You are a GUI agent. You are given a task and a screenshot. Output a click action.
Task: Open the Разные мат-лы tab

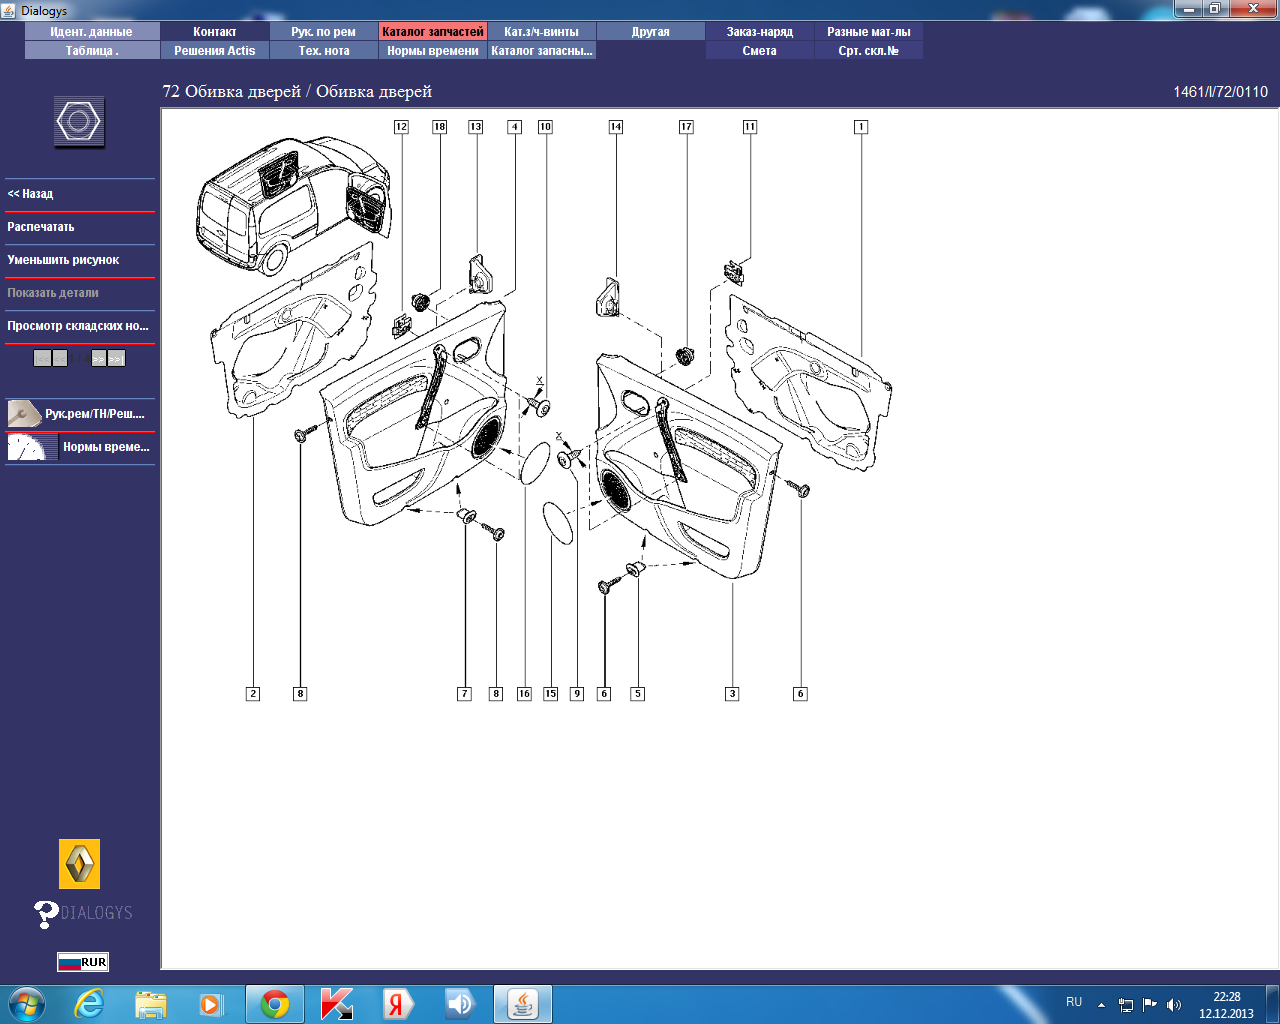pos(869,32)
